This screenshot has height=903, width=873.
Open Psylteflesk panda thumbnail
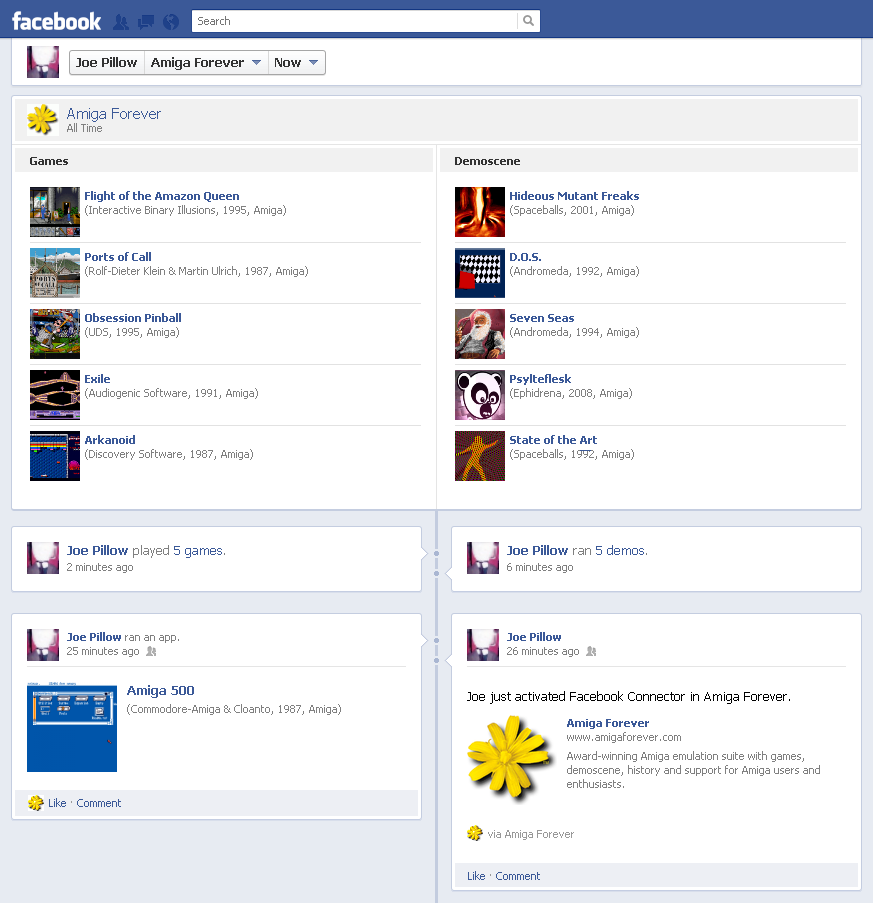[480, 395]
